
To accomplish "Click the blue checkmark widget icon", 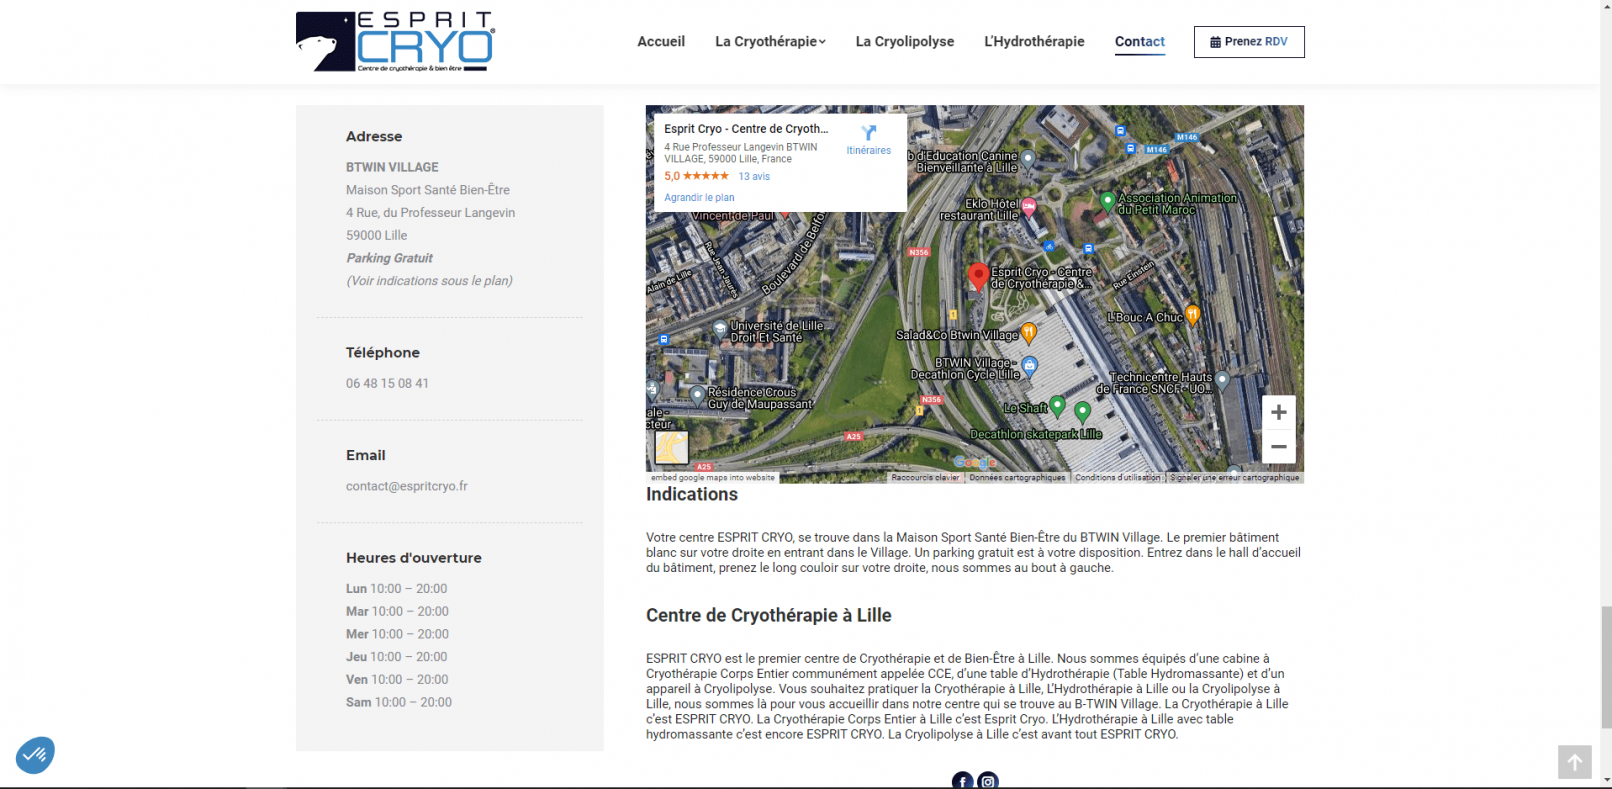I will [35, 754].
